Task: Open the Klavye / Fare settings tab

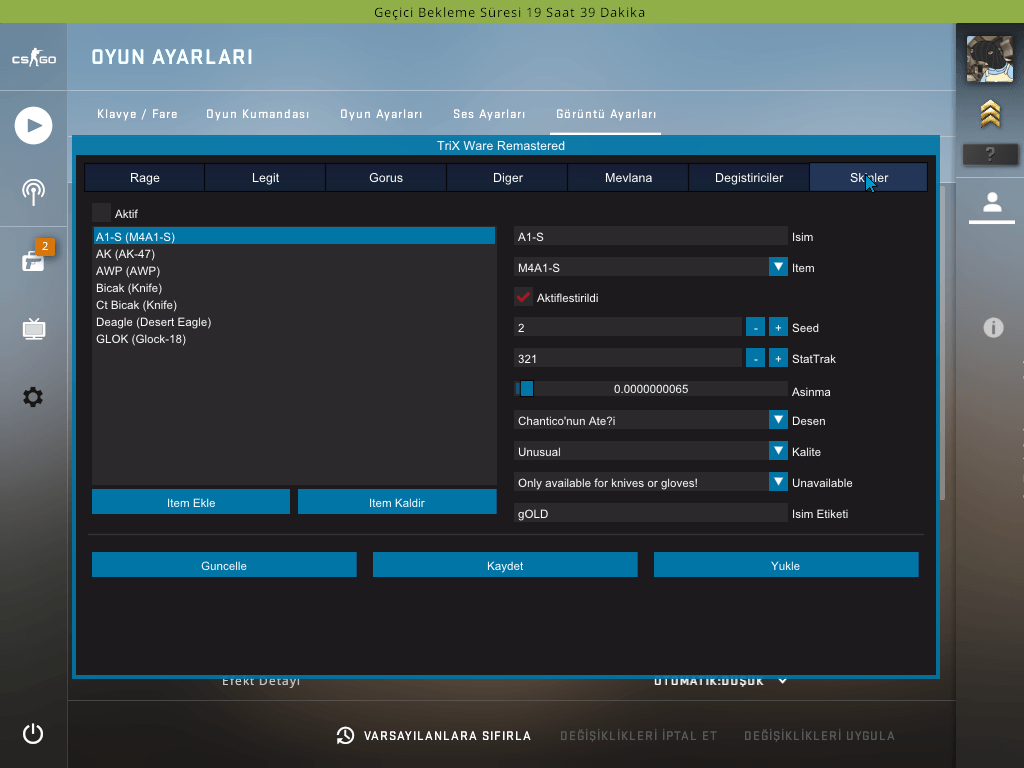Action: 137,114
